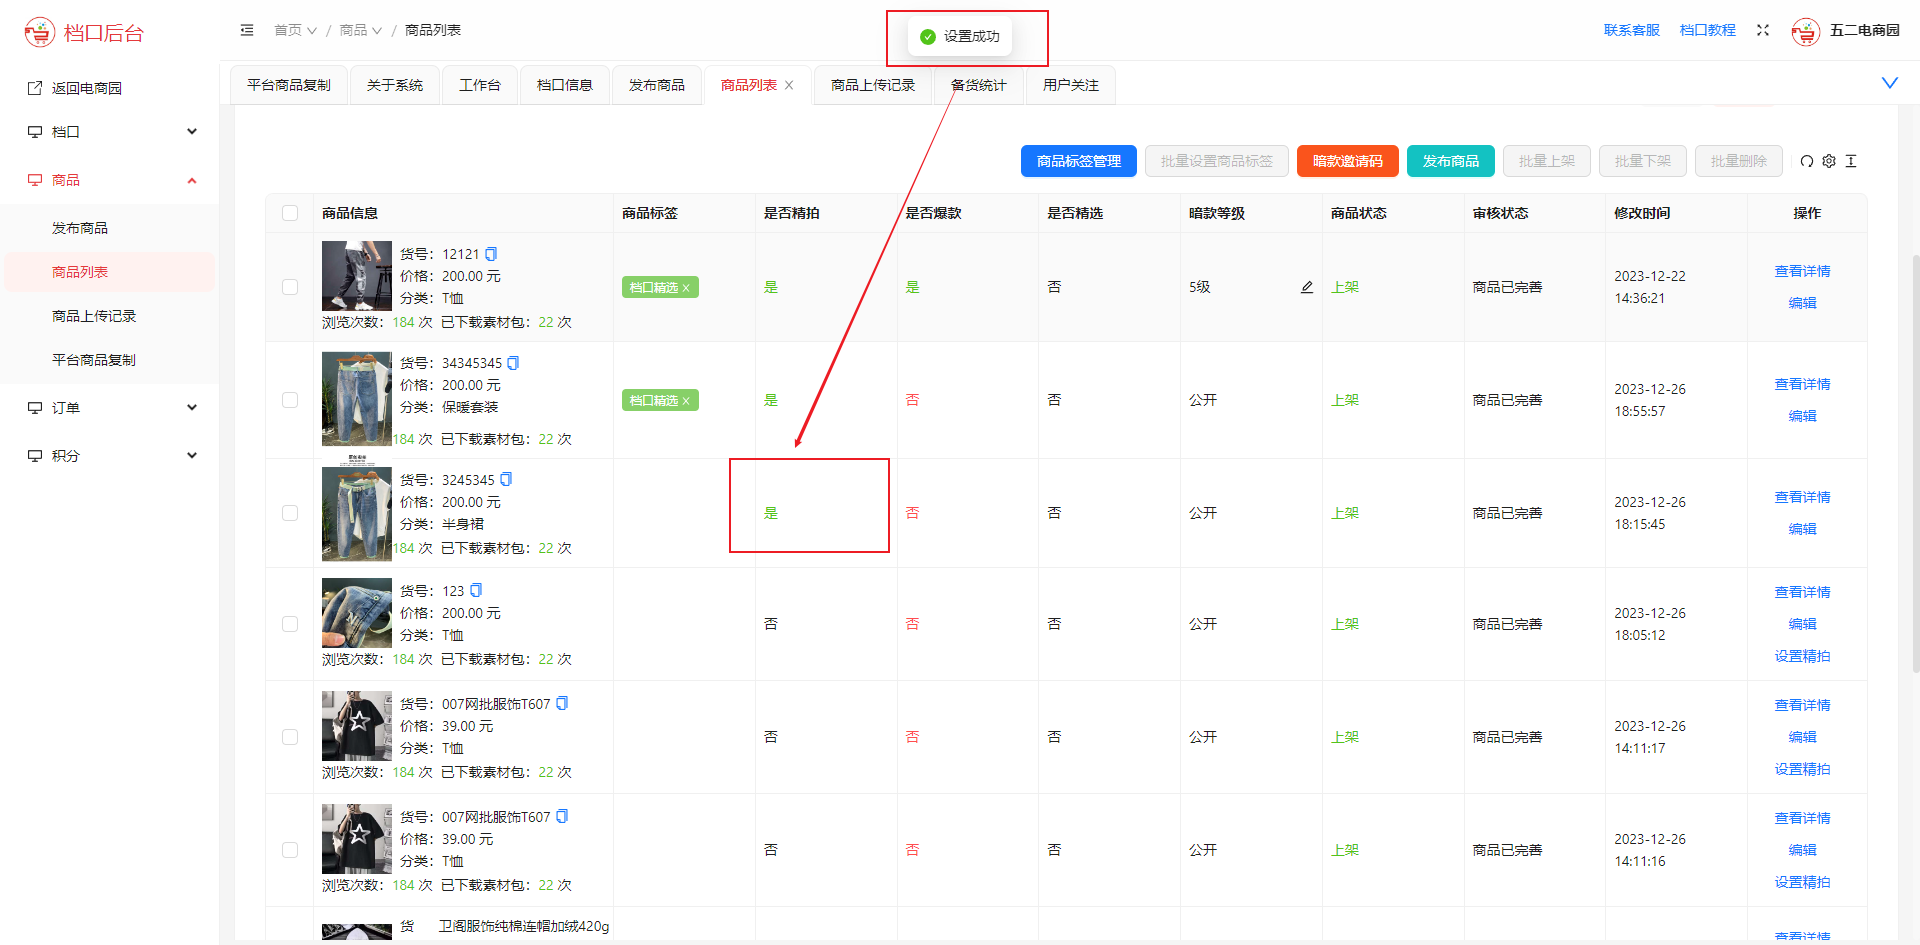Check the row for item 12121
This screenshot has width=1920, height=945.
(x=290, y=287)
